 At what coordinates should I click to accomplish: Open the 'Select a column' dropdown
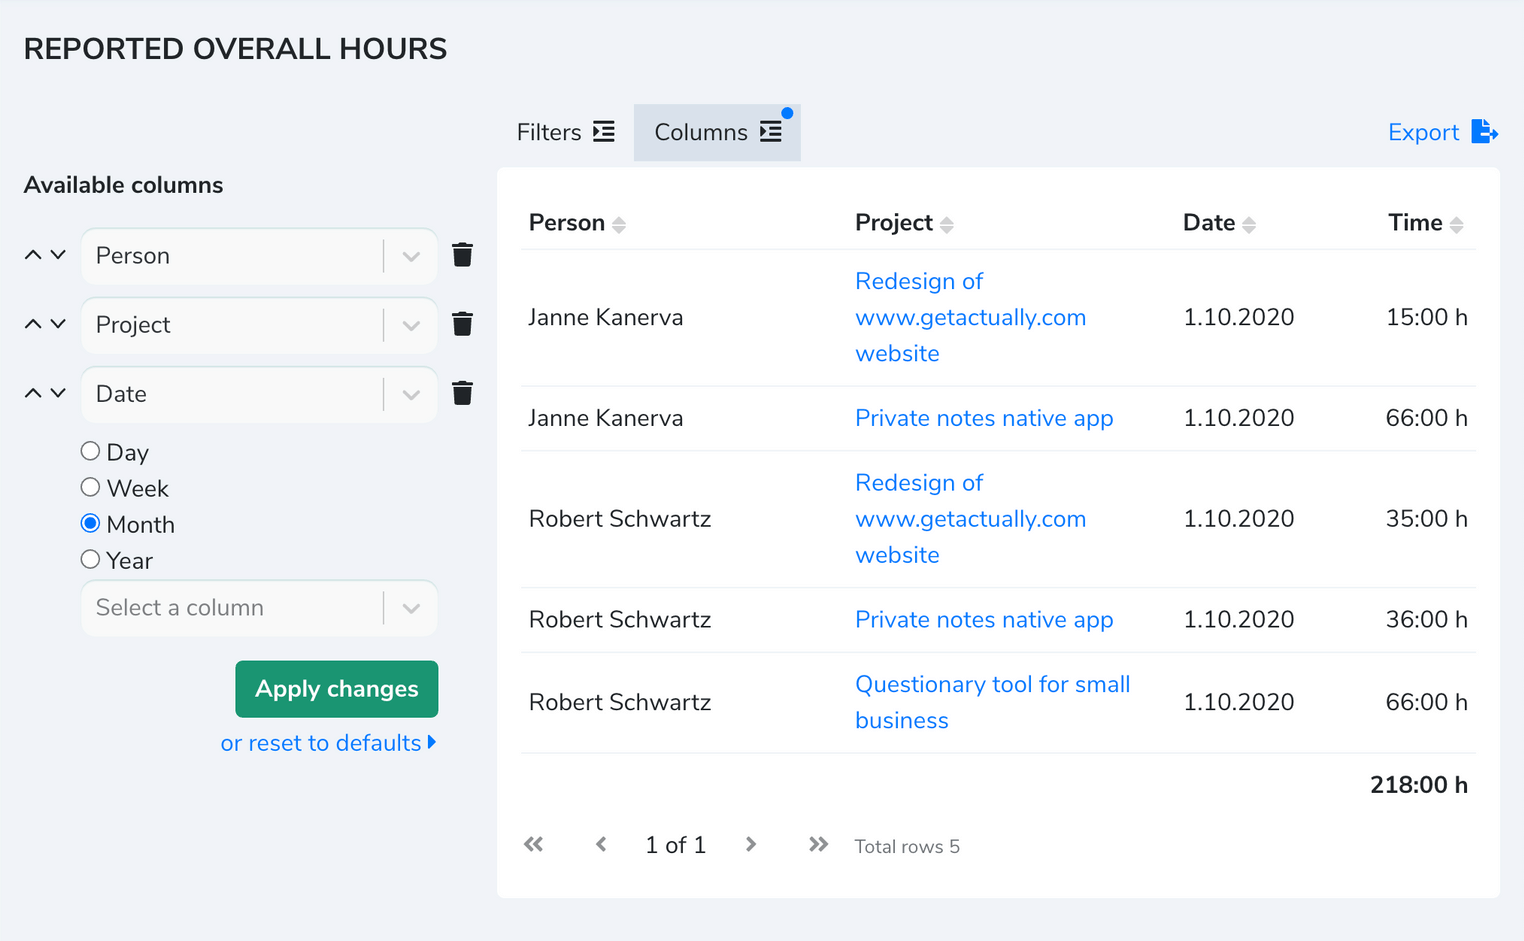410,607
